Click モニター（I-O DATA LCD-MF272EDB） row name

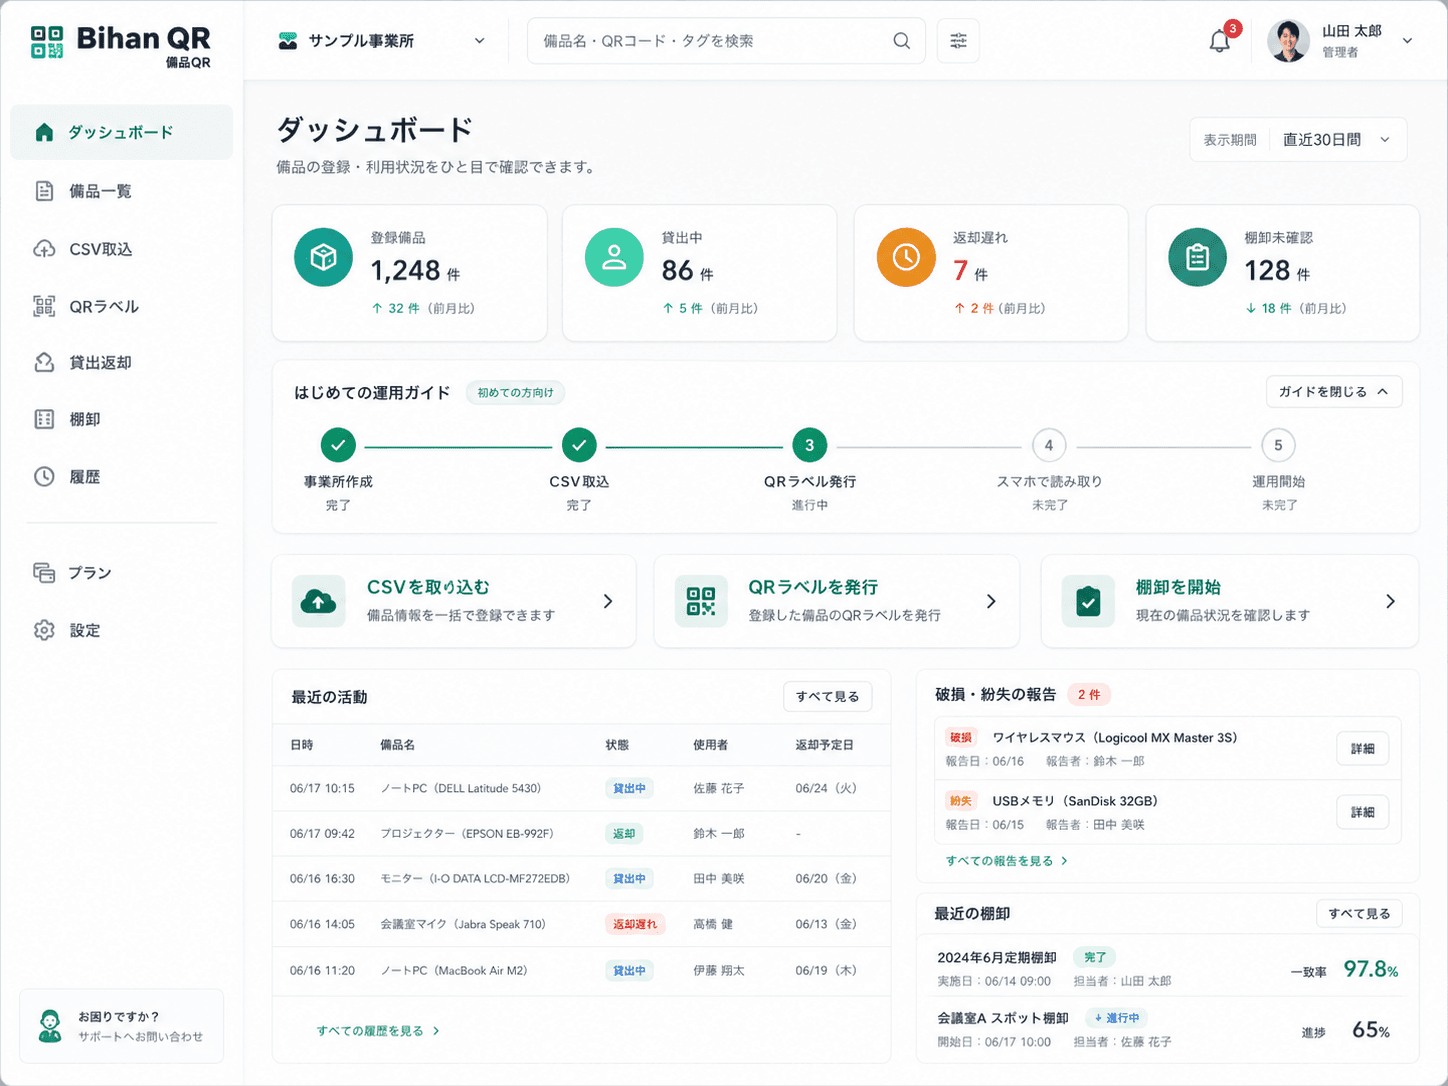[475, 879]
